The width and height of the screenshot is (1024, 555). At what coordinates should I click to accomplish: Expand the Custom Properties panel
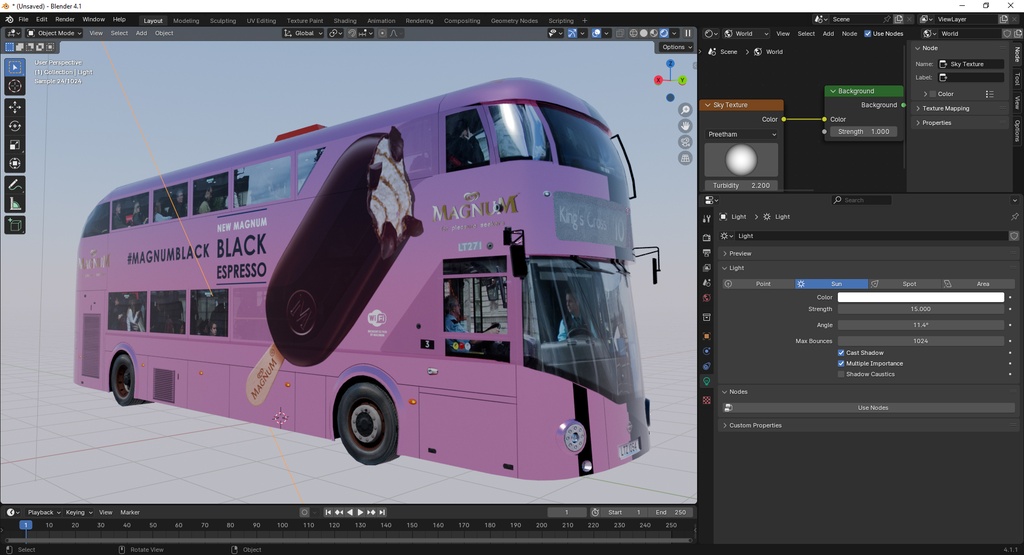[x=755, y=425]
